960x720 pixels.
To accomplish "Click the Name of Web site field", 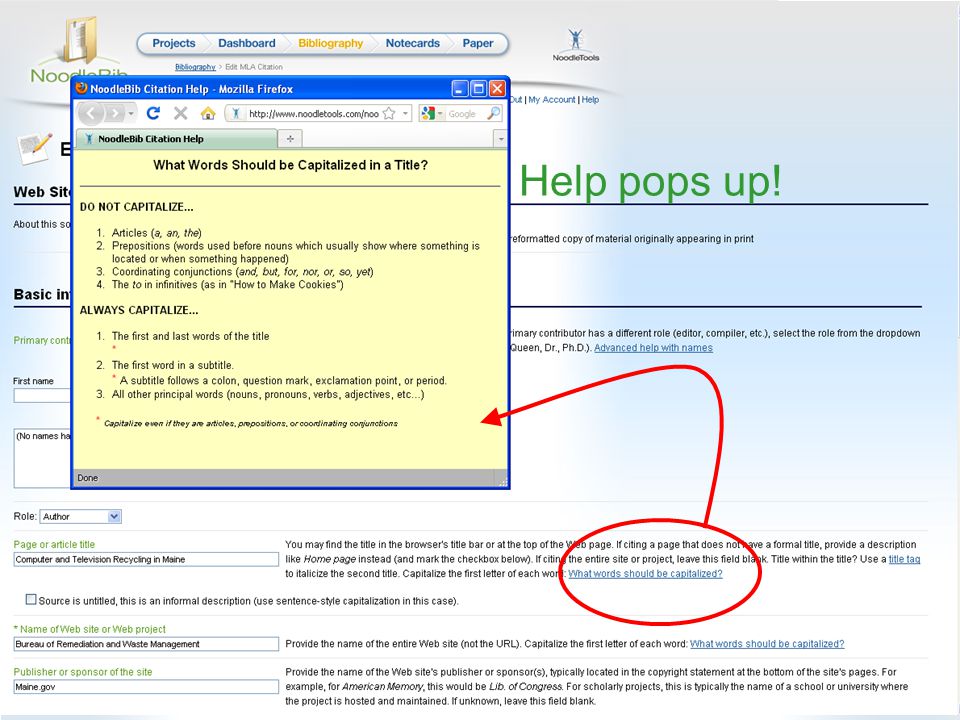I will click(146, 644).
